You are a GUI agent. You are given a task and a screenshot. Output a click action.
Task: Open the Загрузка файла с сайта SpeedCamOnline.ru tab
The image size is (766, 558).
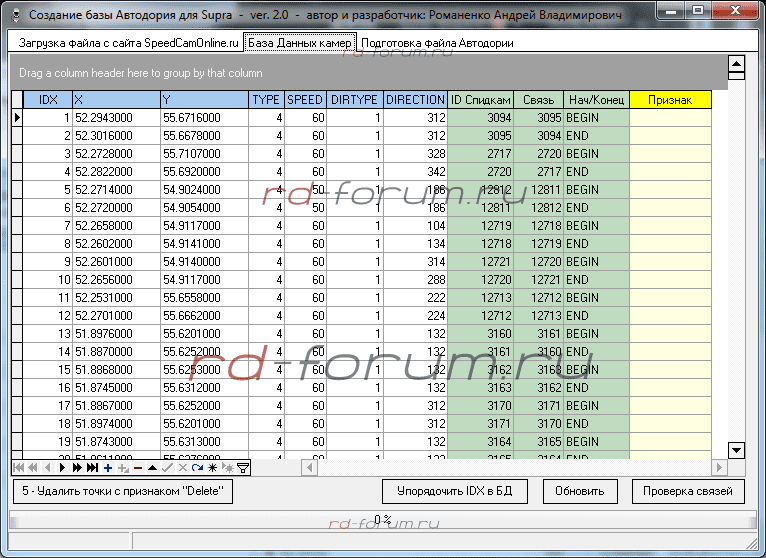[x=129, y=44]
